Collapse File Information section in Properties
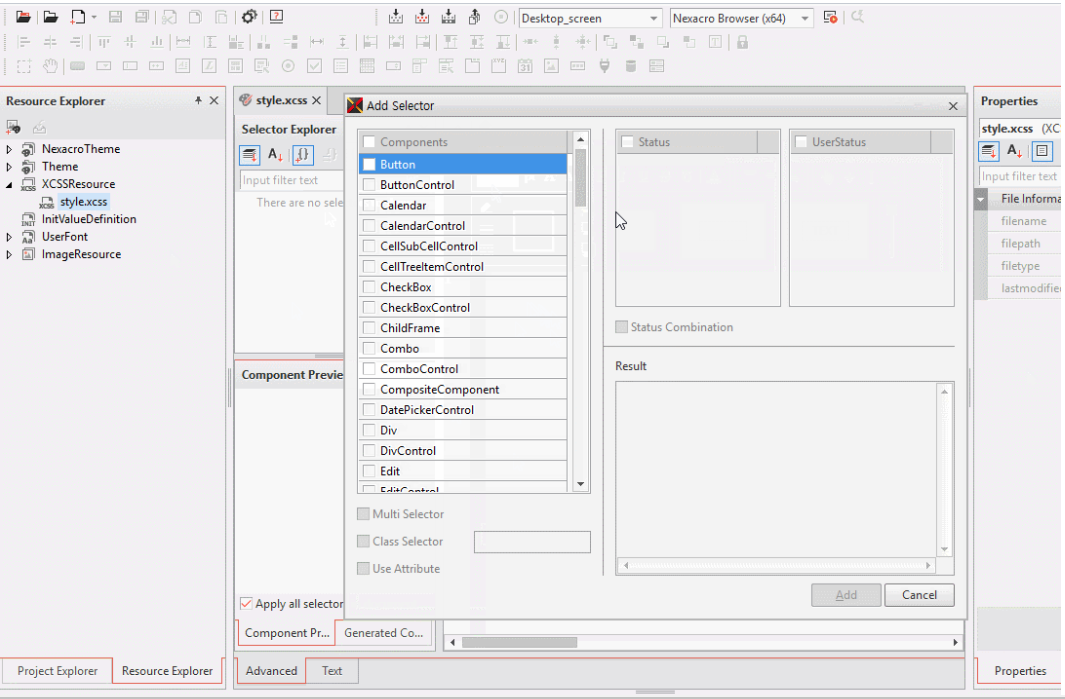 click(x=981, y=199)
